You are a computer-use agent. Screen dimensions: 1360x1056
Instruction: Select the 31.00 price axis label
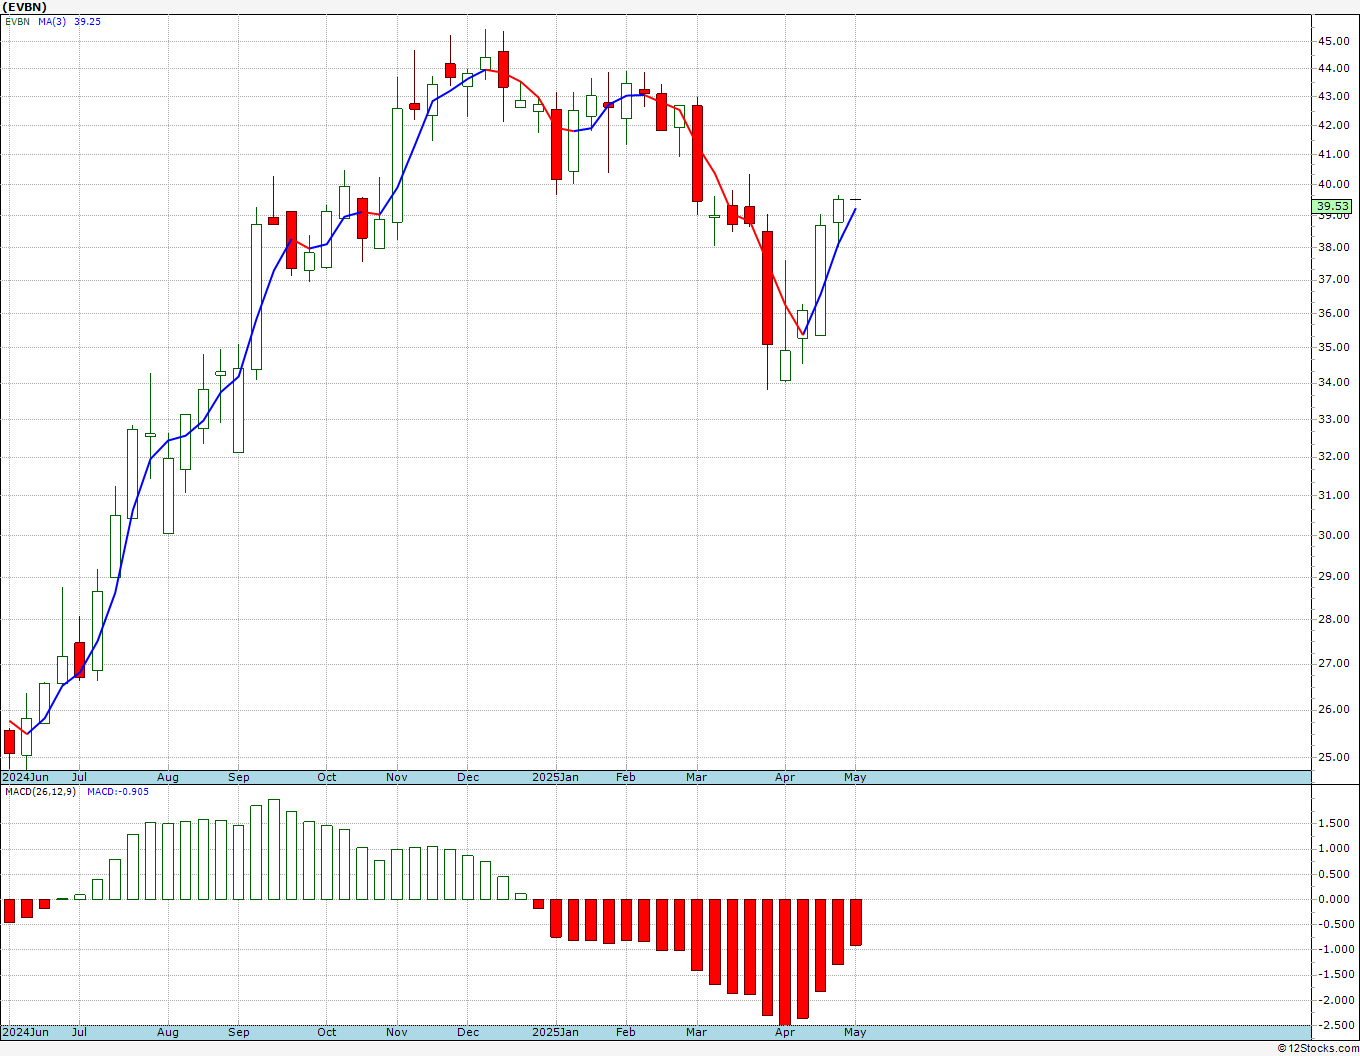click(1333, 495)
